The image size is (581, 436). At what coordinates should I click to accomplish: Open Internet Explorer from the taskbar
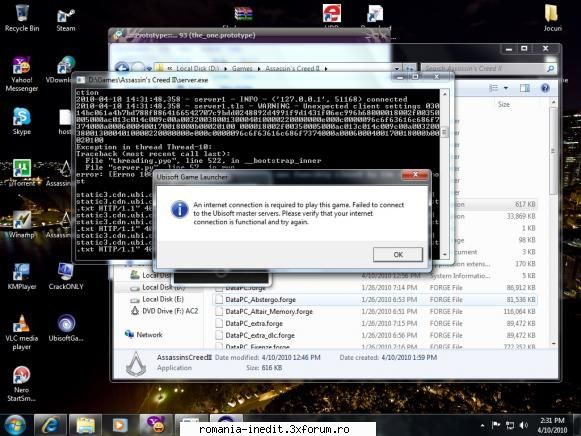(x=50, y=425)
